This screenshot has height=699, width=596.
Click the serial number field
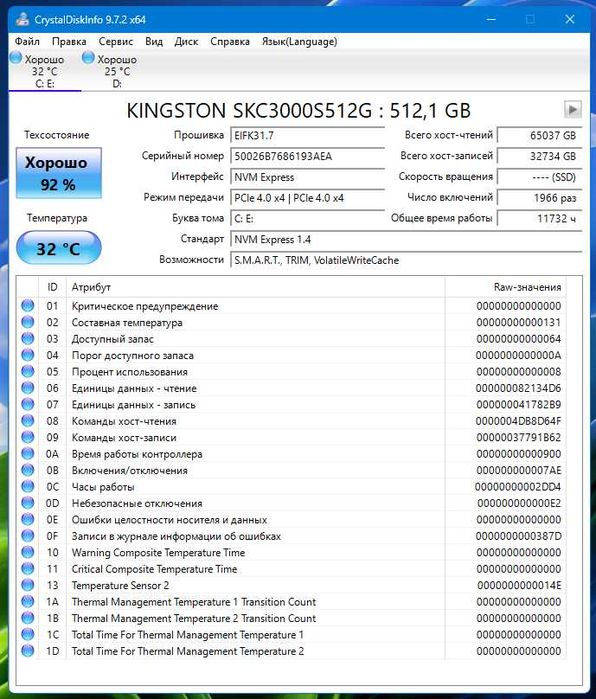pos(308,156)
